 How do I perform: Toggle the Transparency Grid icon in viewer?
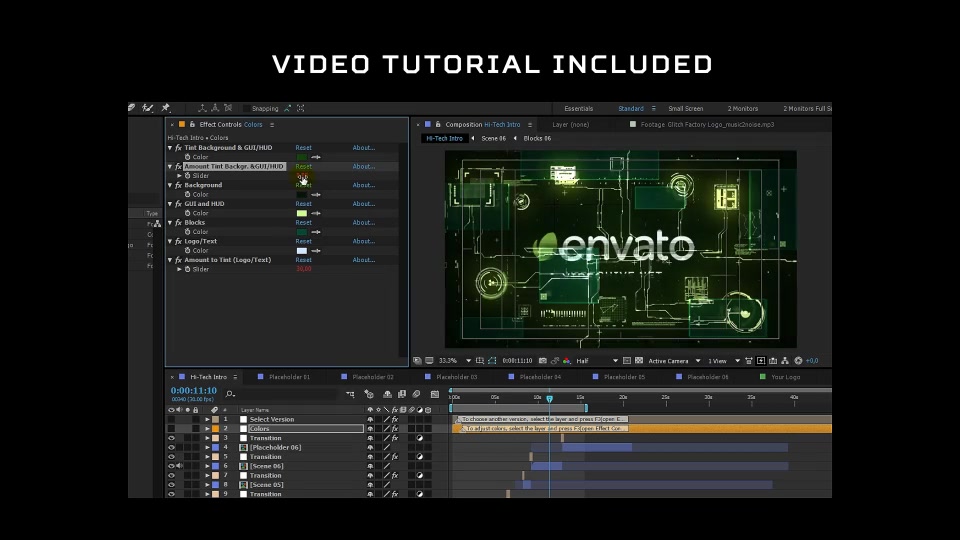639,361
